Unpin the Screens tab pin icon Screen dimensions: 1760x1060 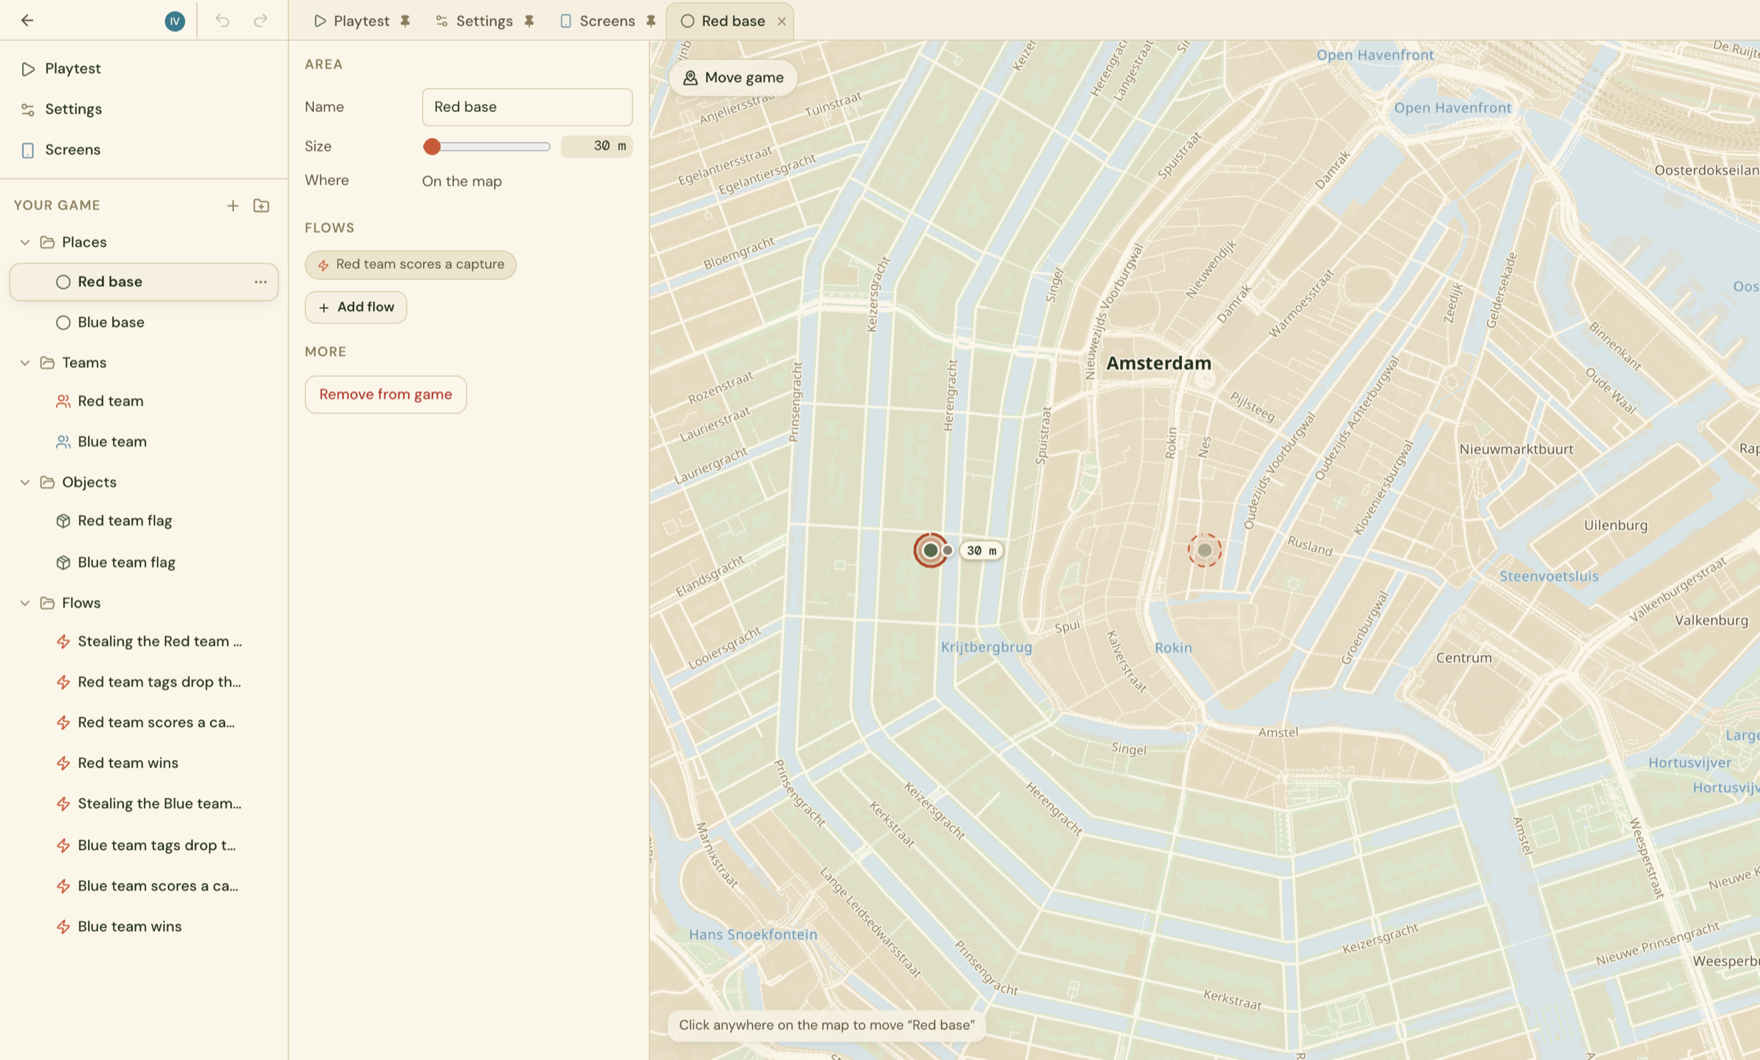651,21
